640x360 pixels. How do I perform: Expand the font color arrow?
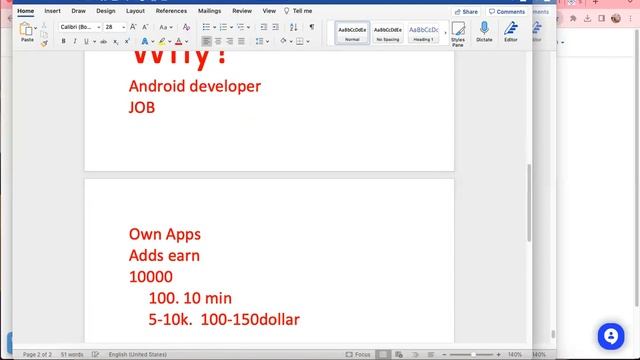click(x=187, y=42)
